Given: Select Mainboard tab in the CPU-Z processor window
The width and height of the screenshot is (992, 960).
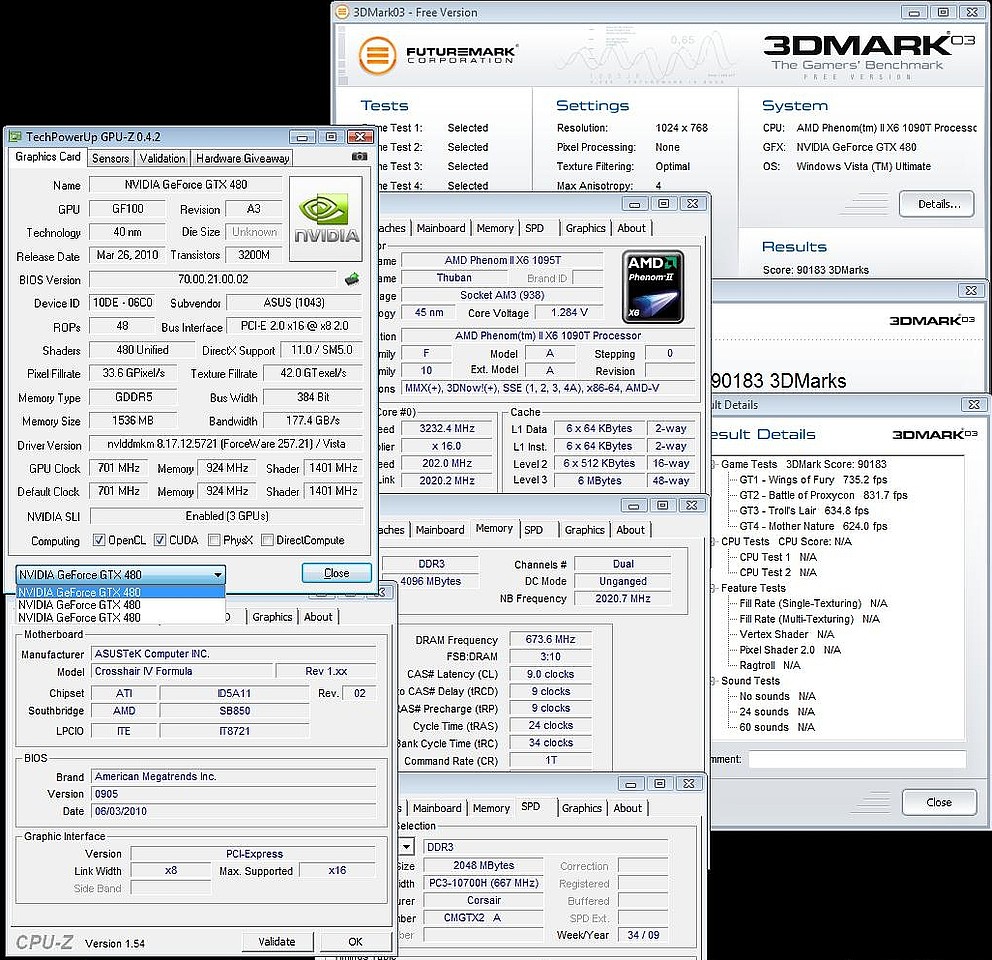Looking at the screenshot, I should (441, 228).
